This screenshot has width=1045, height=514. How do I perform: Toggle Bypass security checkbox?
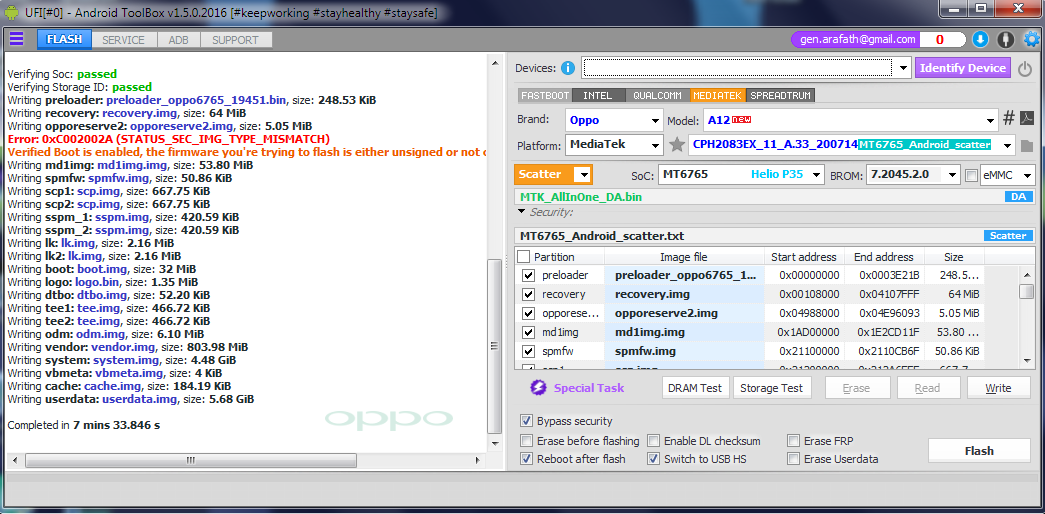(x=526, y=421)
